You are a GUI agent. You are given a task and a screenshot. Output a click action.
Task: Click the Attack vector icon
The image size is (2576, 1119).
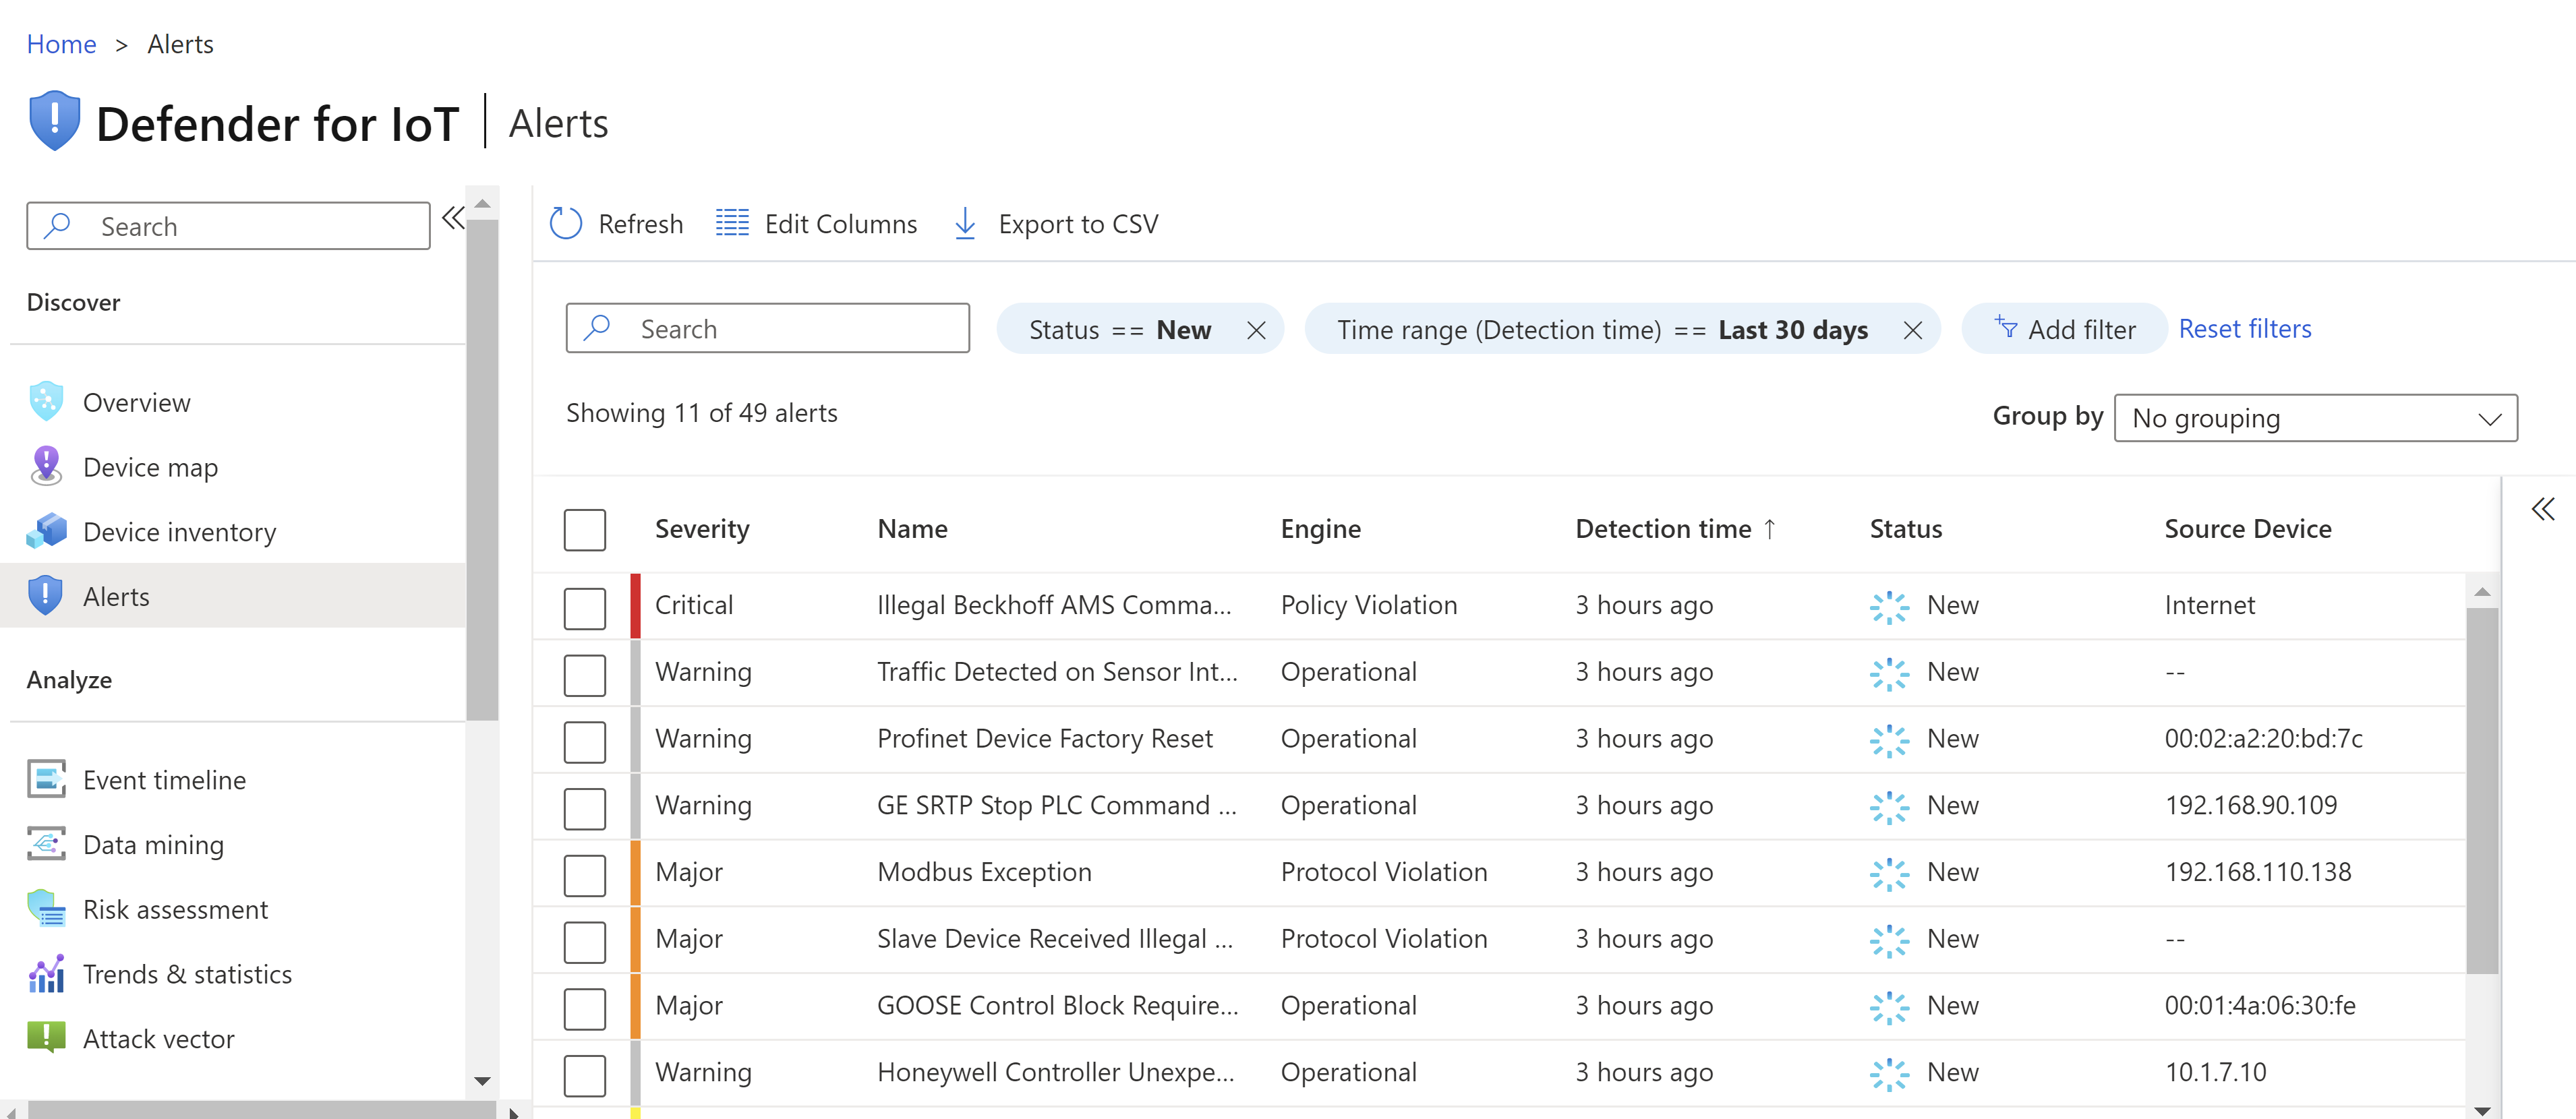coord(46,1038)
